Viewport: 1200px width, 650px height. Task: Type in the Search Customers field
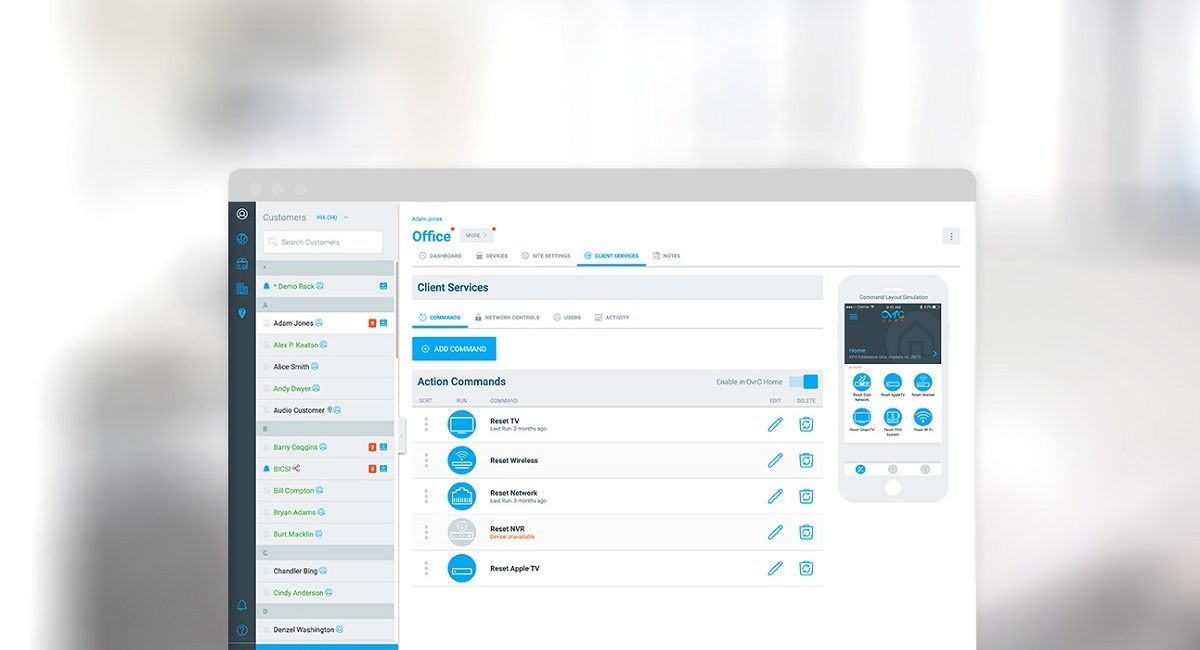(x=322, y=241)
